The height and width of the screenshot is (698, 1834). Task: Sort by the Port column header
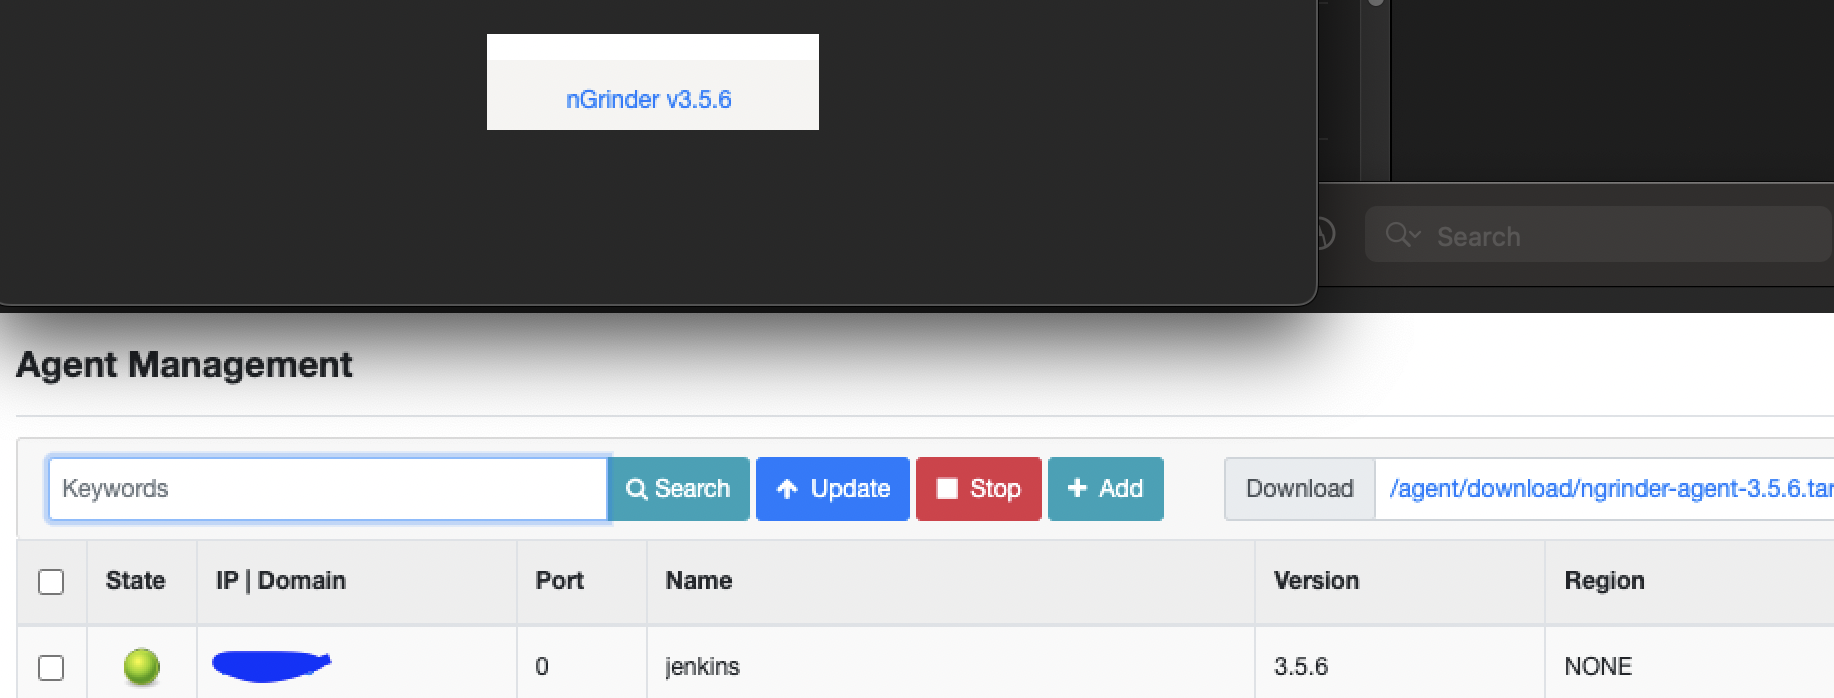[559, 581]
